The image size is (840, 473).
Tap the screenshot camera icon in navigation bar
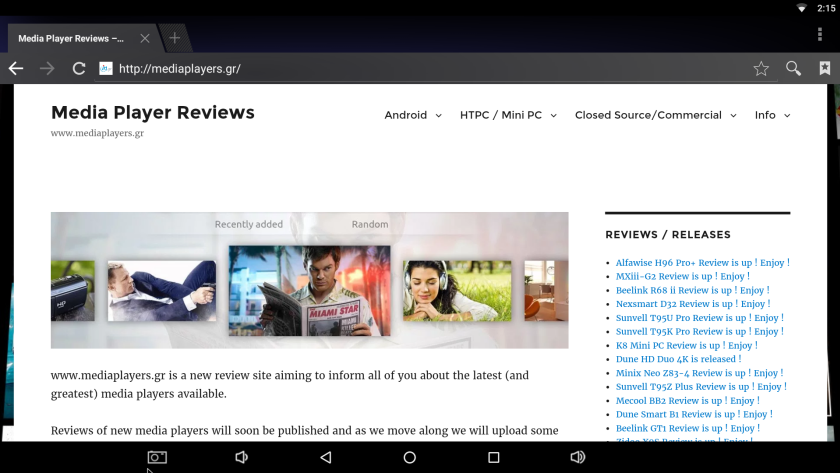click(x=157, y=457)
